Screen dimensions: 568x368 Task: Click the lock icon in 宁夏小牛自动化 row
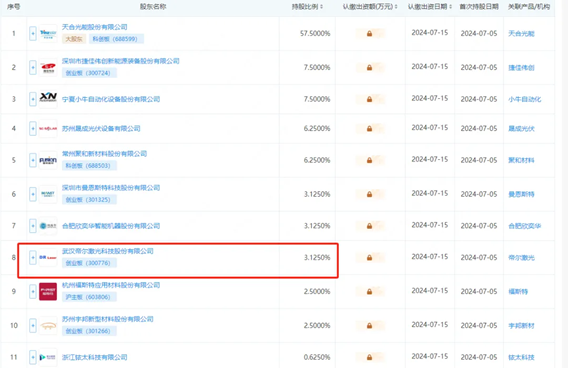pyautogui.click(x=369, y=99)
